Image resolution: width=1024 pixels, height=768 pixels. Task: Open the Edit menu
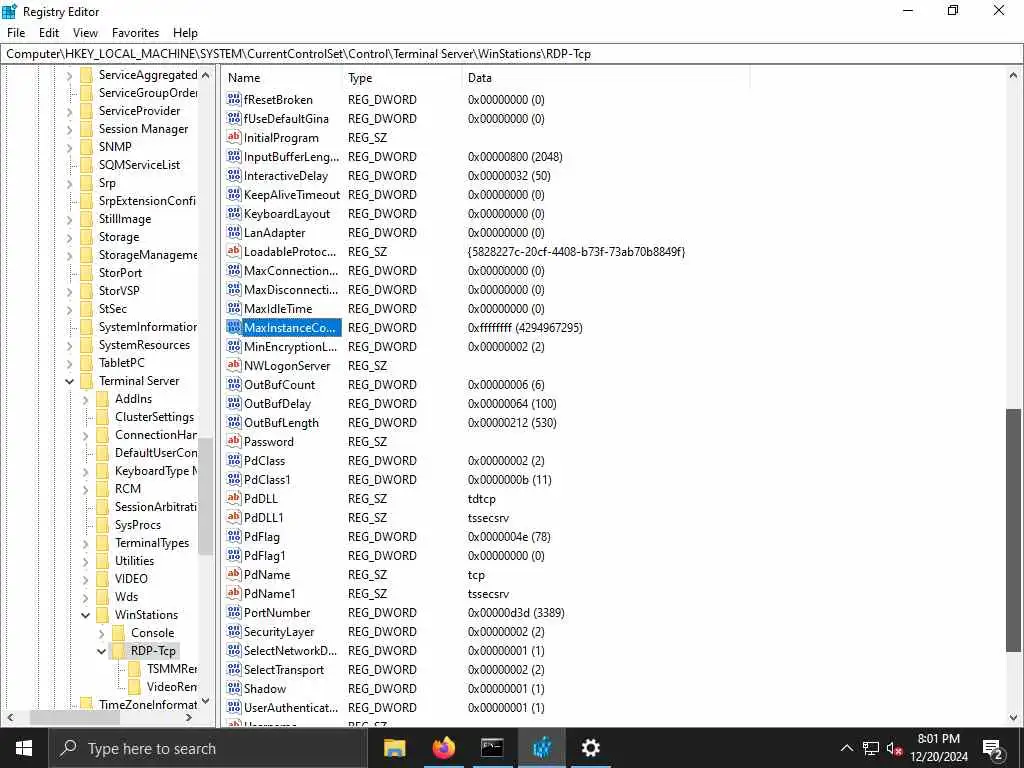click(49, 33)
